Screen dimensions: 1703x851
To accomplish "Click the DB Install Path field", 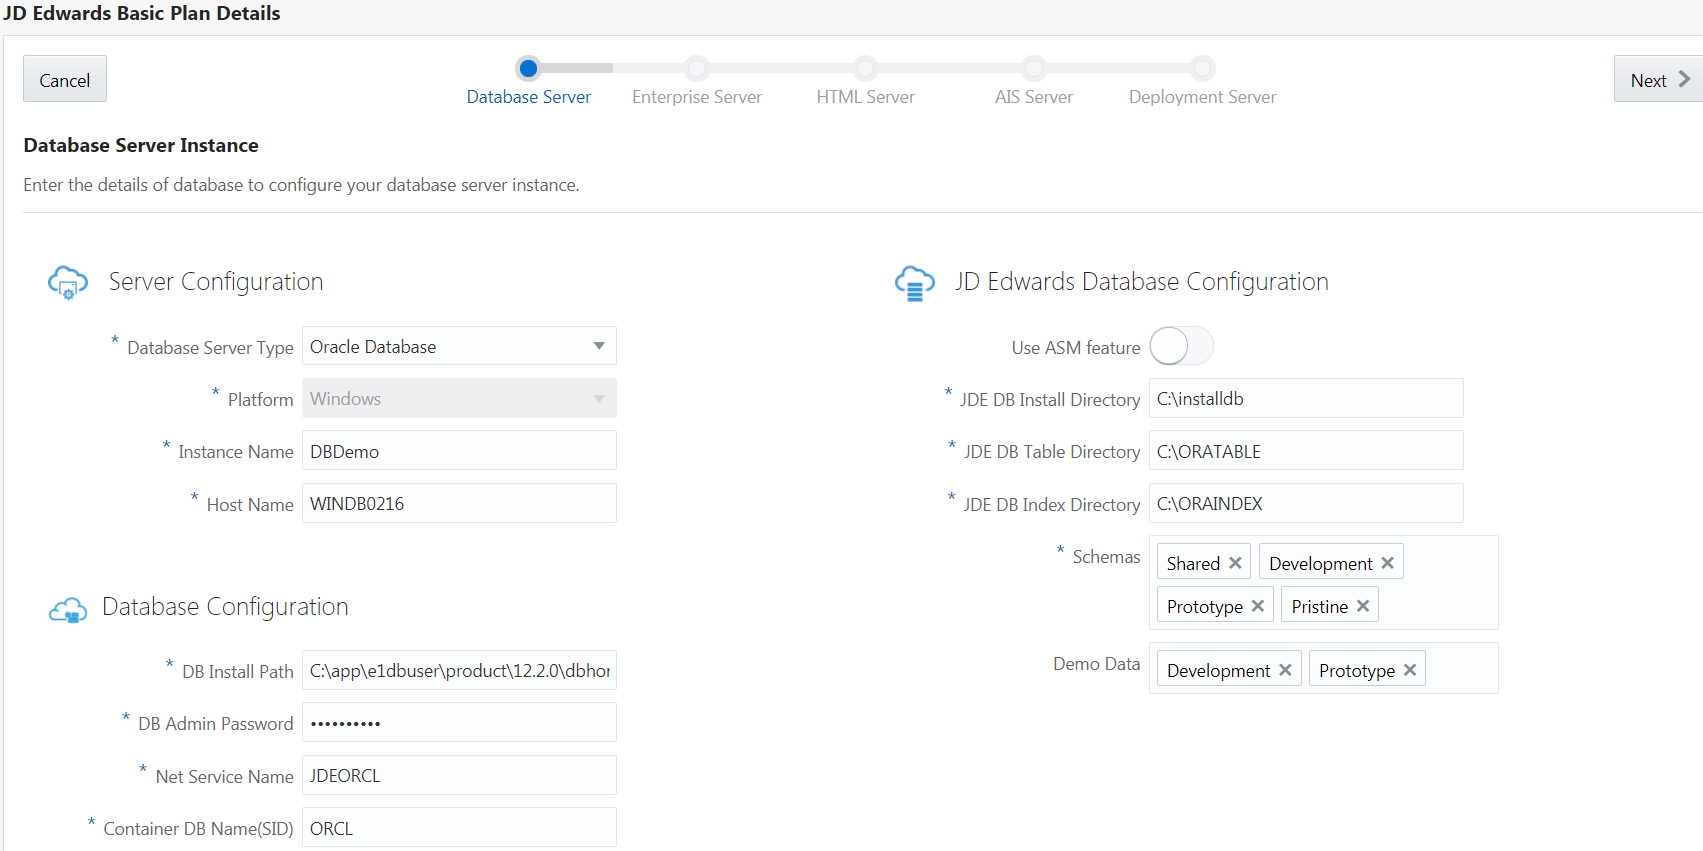I will tap(459, 670).
